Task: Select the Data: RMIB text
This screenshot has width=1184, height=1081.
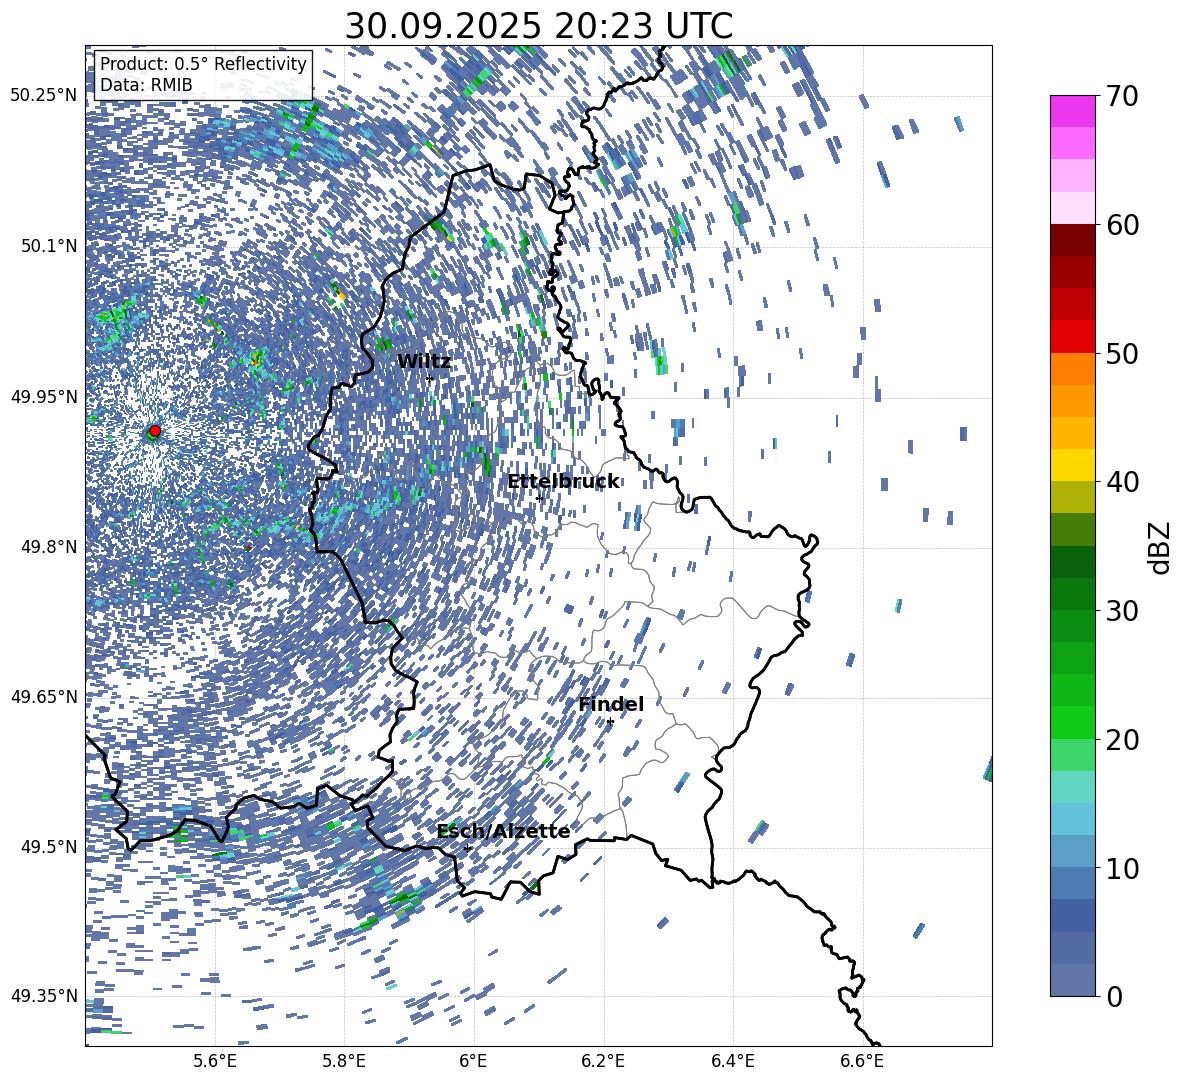Action: click(146, 85)
